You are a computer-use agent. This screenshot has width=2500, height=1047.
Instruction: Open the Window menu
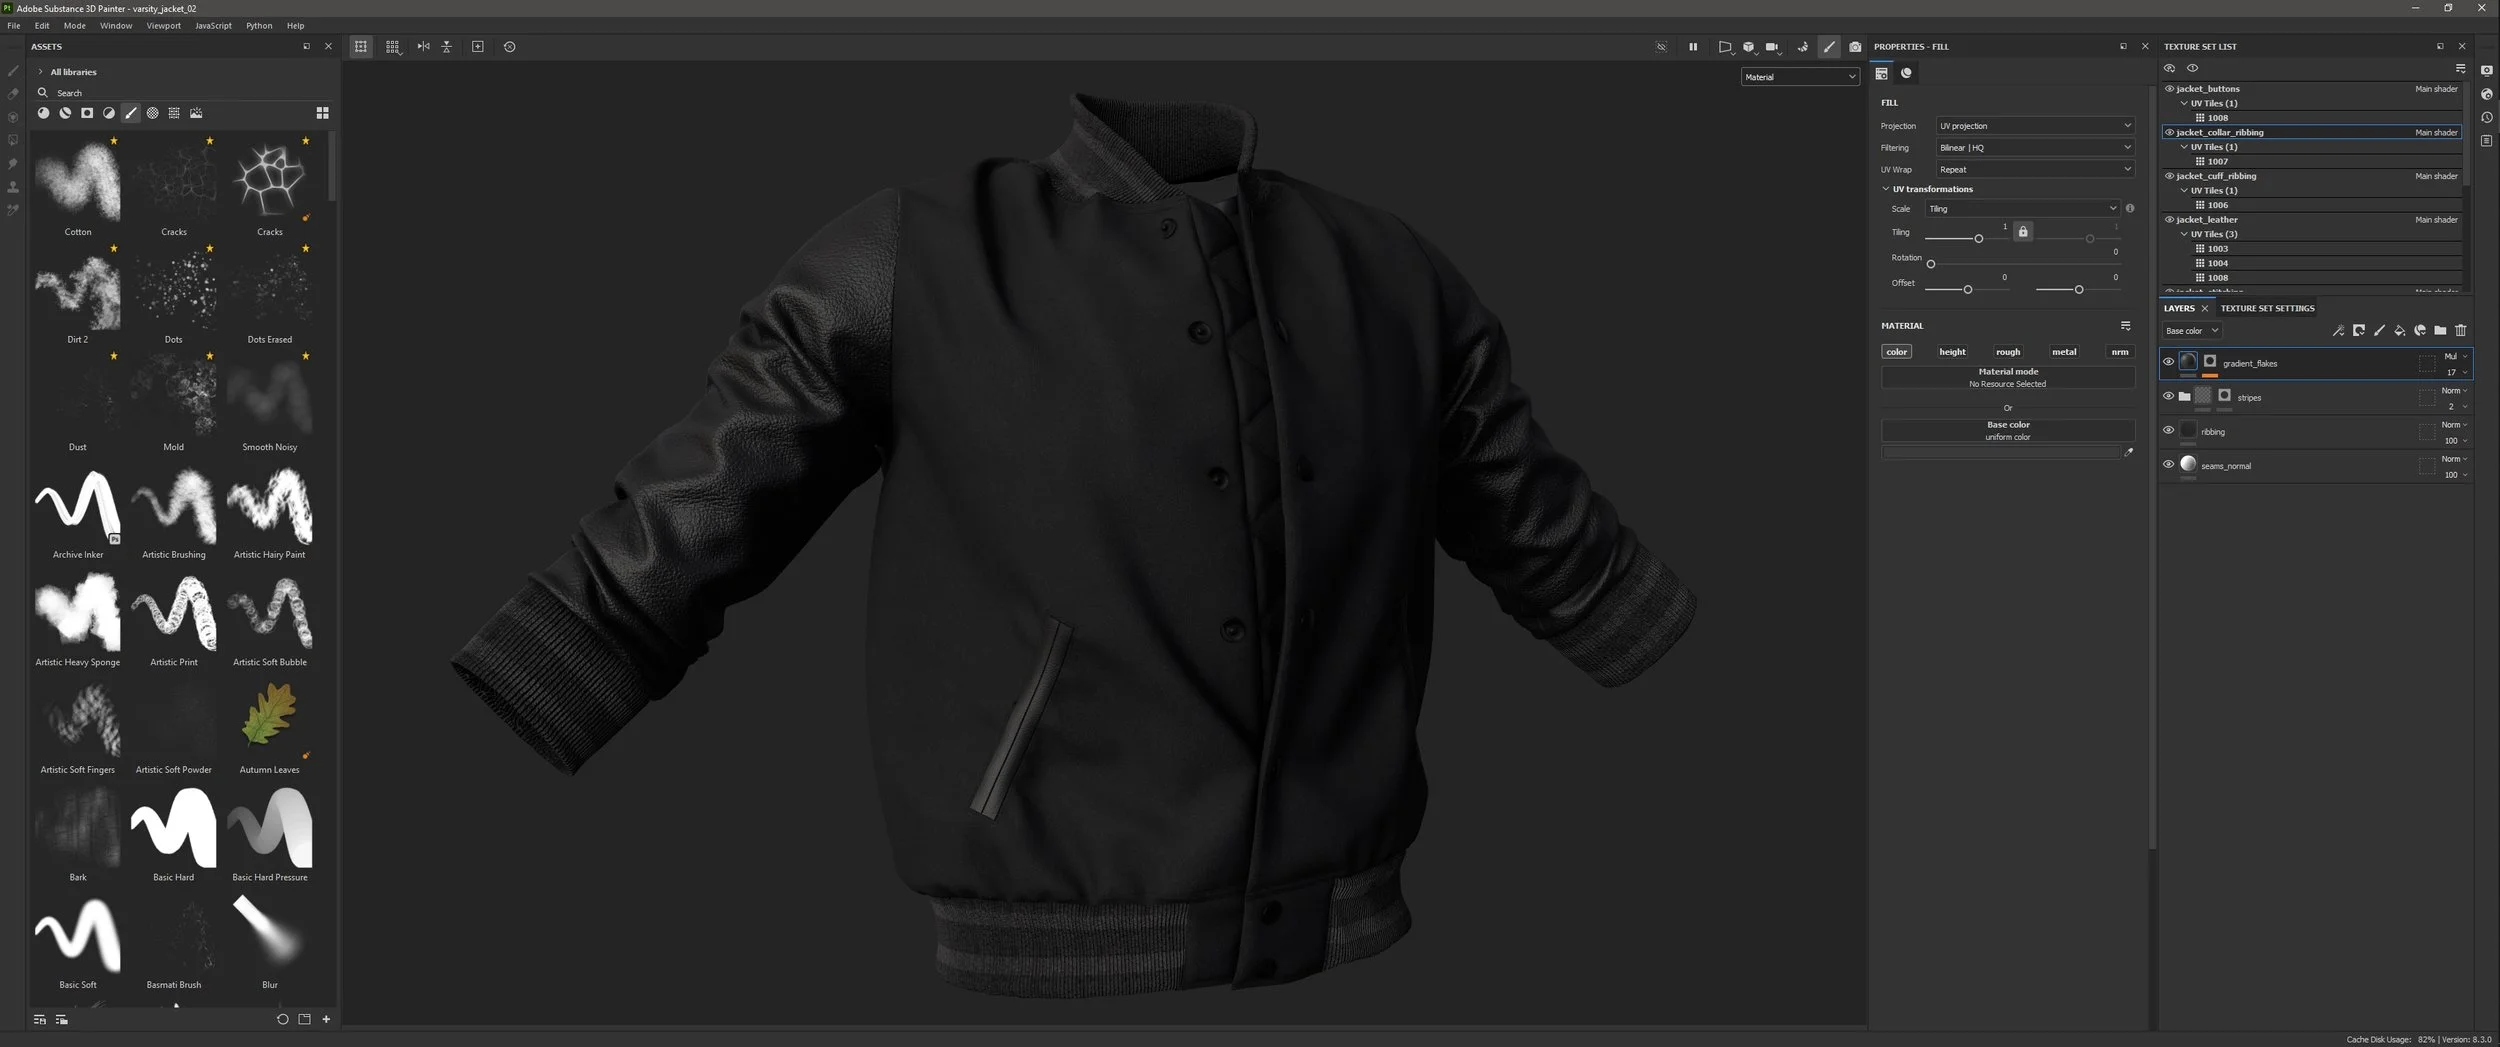coord(116,25)
